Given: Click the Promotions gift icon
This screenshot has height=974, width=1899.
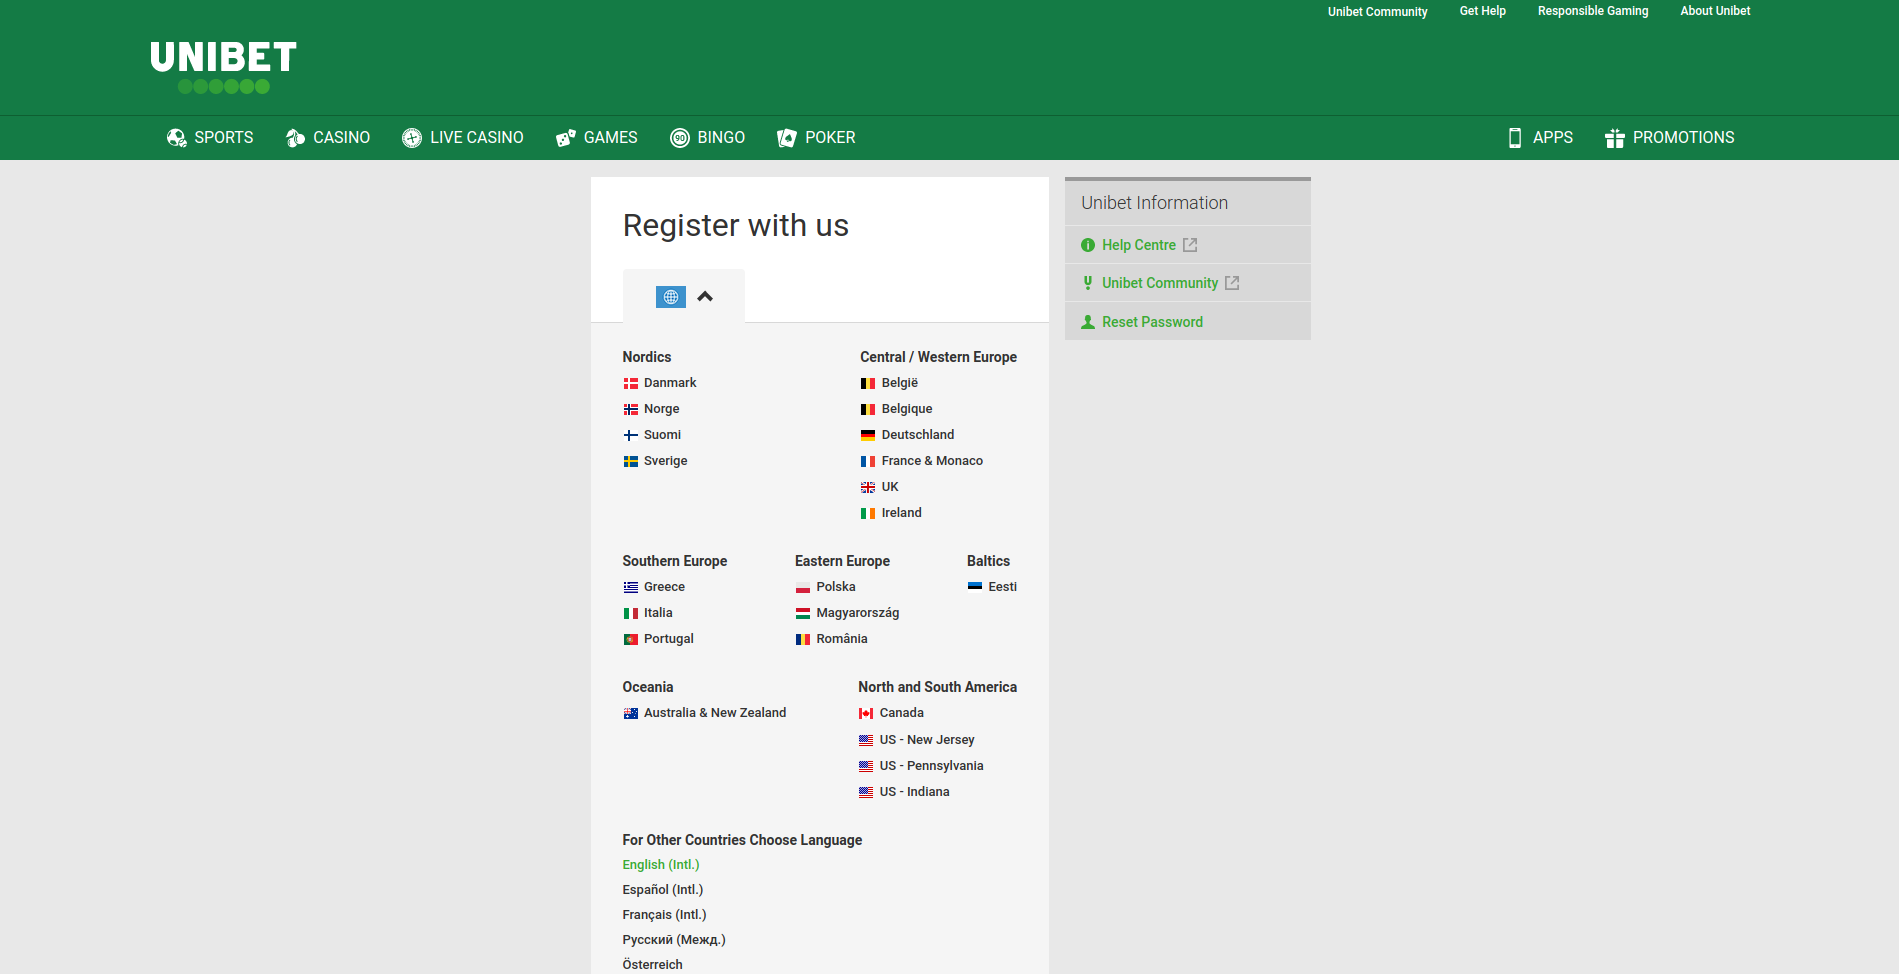Looking at the screenshot, I should 1614,138.
